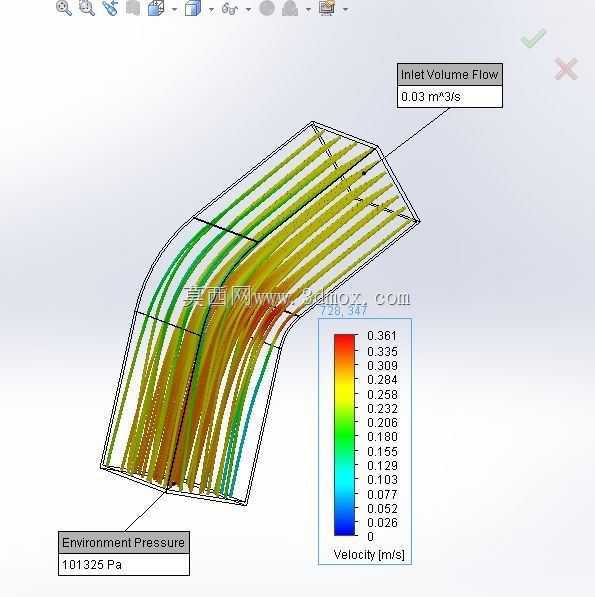Open the View Orientation cube icon
The height and width of the screenshot is (597, 595).
pyautogui.click(x=156, y=8)
